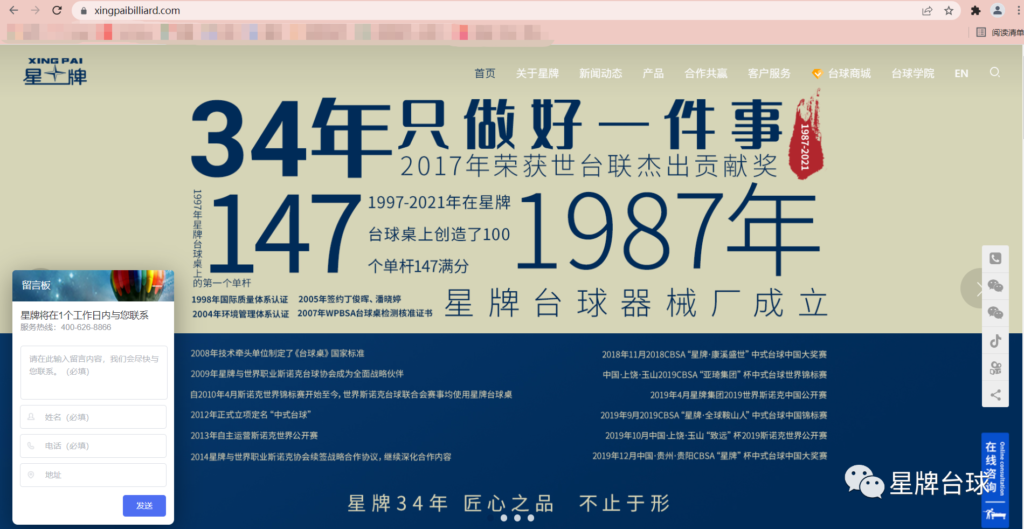Click the padlock site info icon
The width and height of the screenshot is (1024, 529).
tap(83, 11)
